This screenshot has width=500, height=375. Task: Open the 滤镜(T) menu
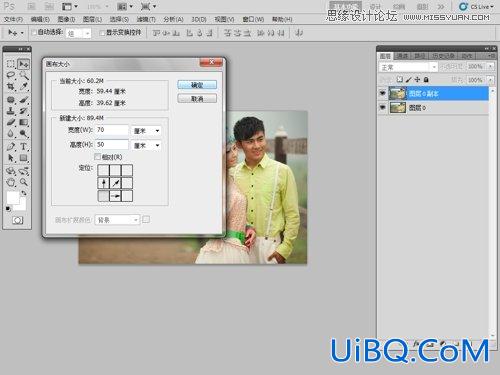click(146, 19)
